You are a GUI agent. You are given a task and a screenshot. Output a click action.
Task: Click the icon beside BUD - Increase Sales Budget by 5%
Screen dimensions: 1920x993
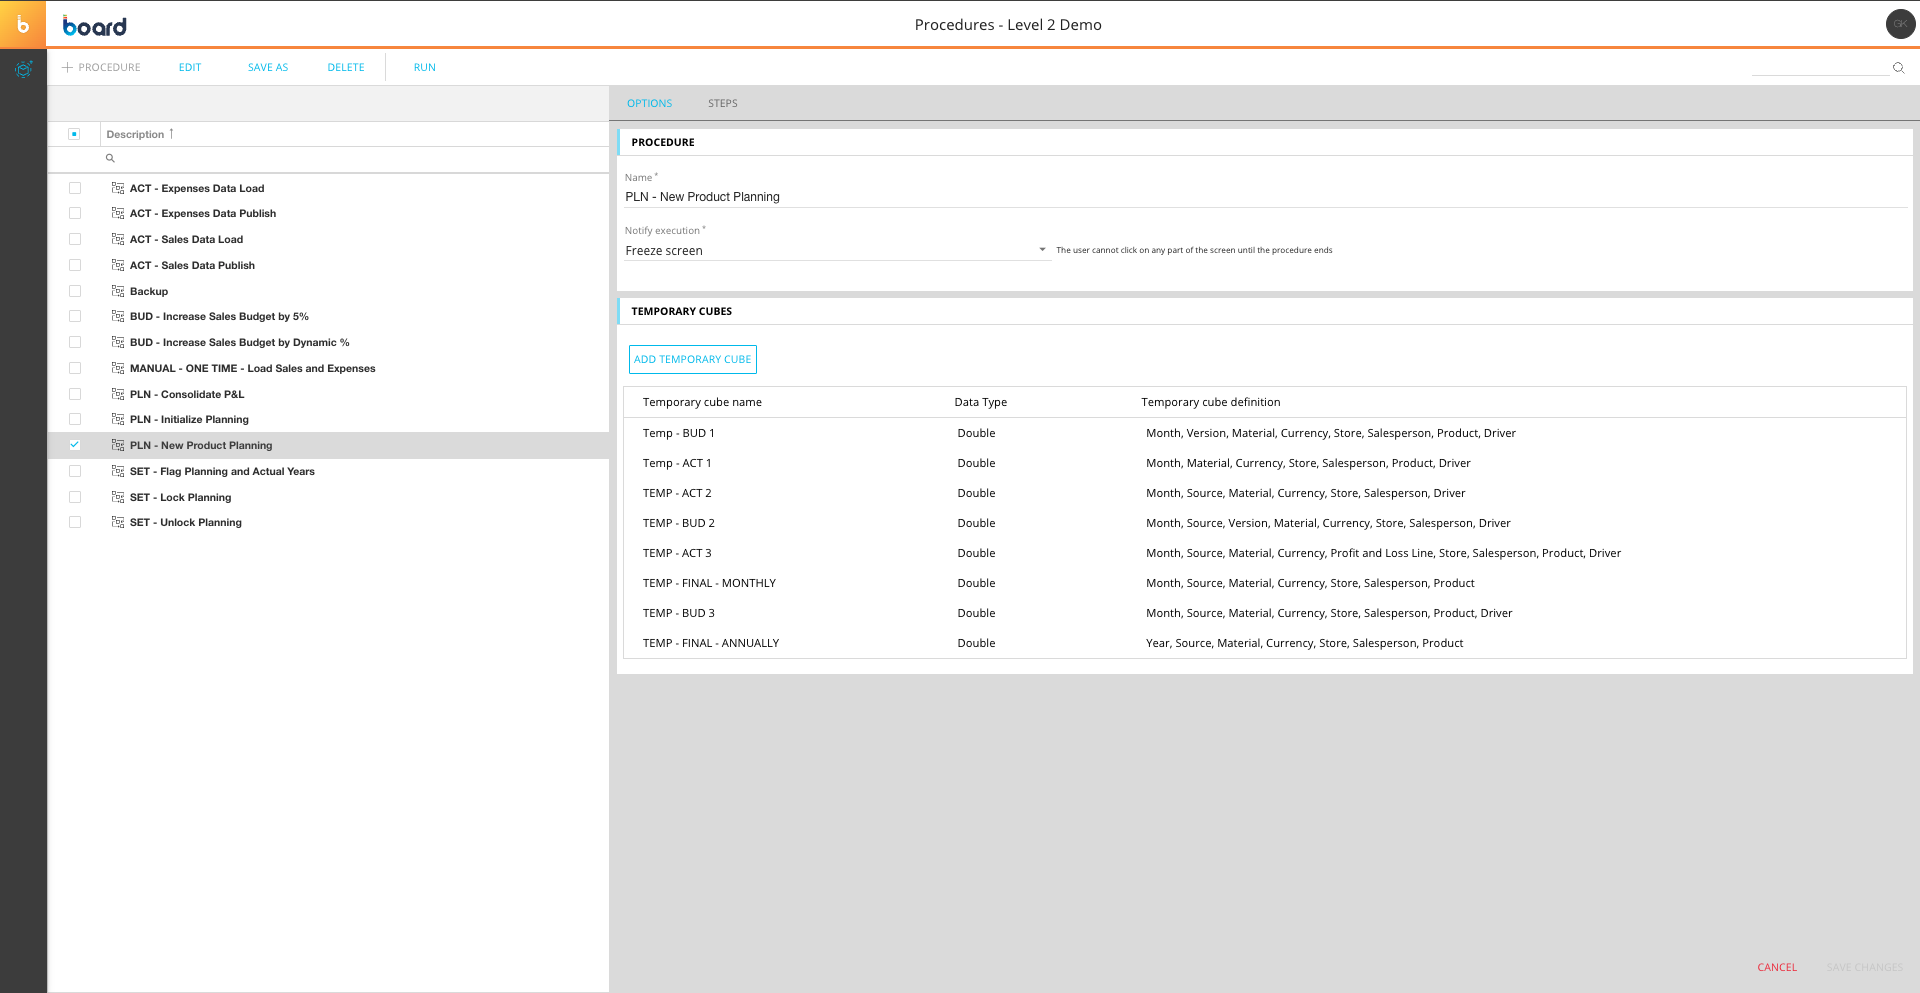click(118, 316)
